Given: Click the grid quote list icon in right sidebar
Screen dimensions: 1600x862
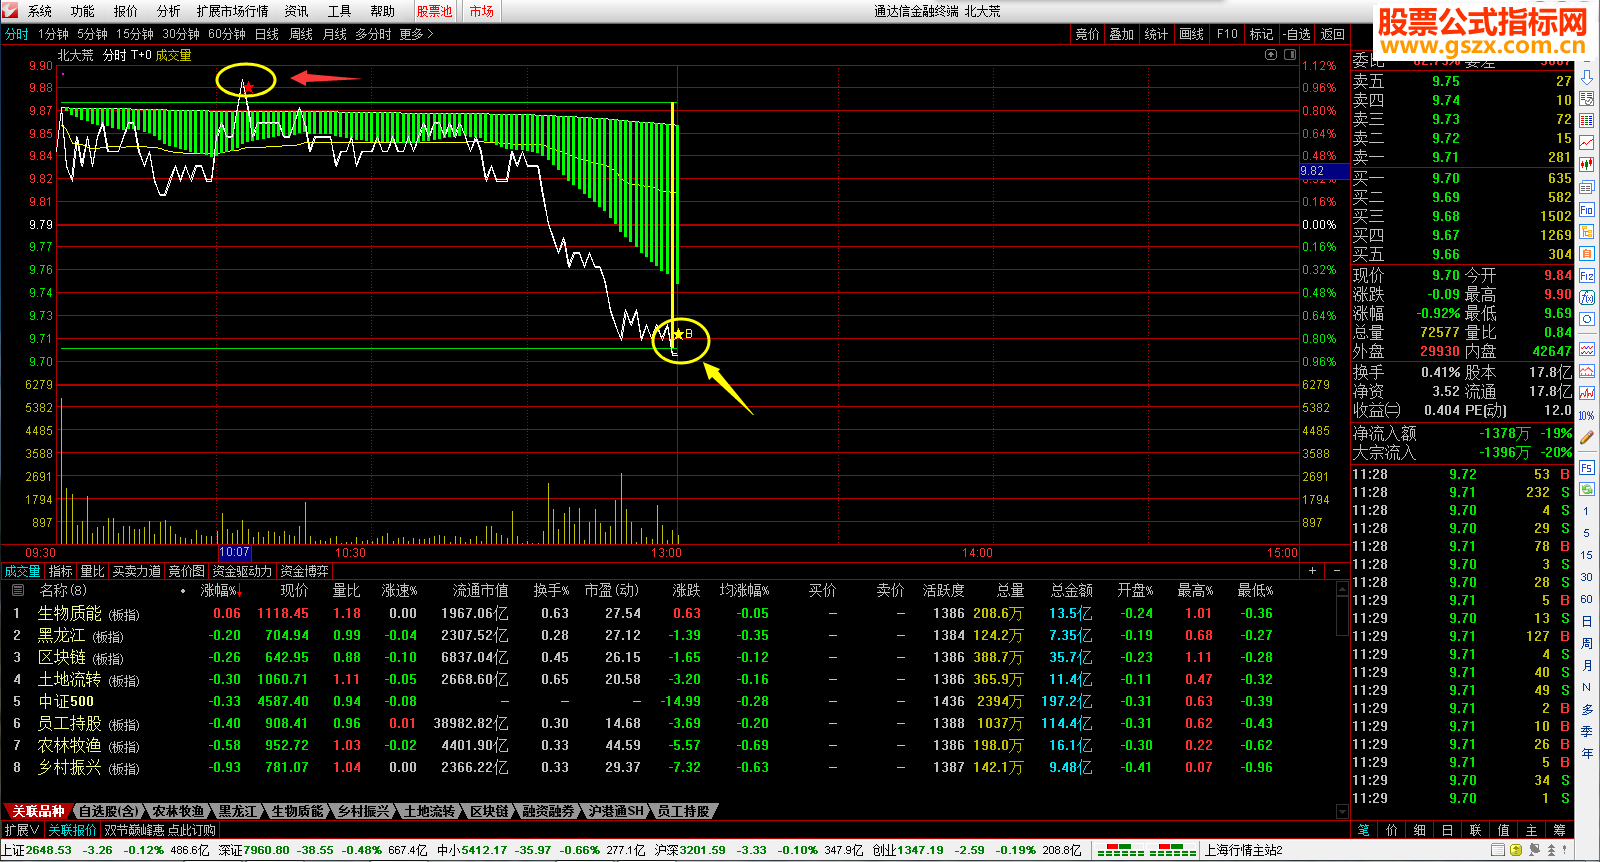Looking at the screenshot, I should pos(1587,121).
